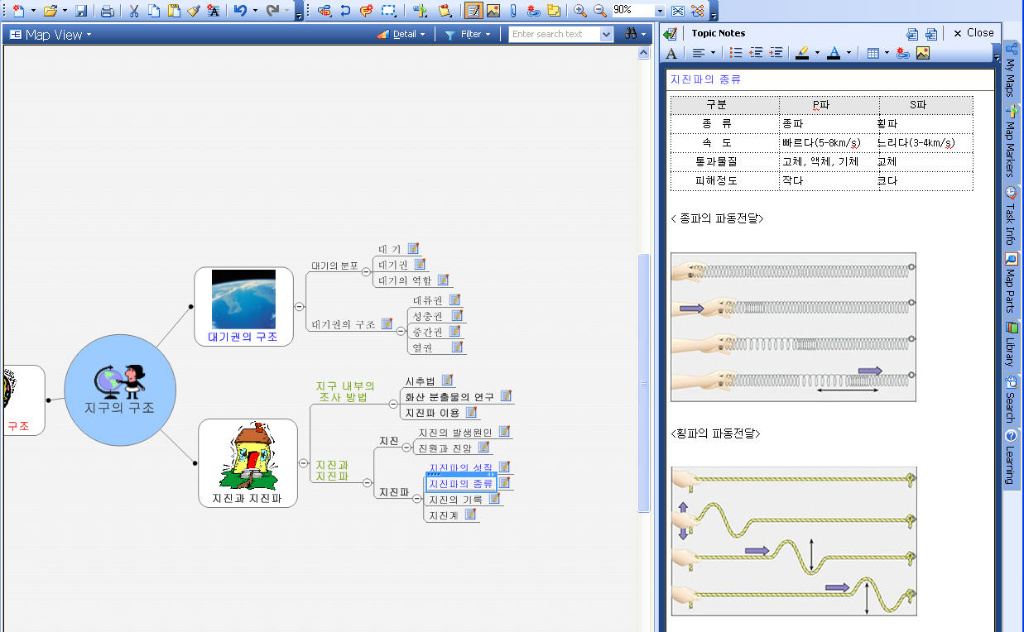Open the Map Markers side tab
Image resolution: width=1024 pixels, height=632 pixels.
click(x=1011, y=144)
